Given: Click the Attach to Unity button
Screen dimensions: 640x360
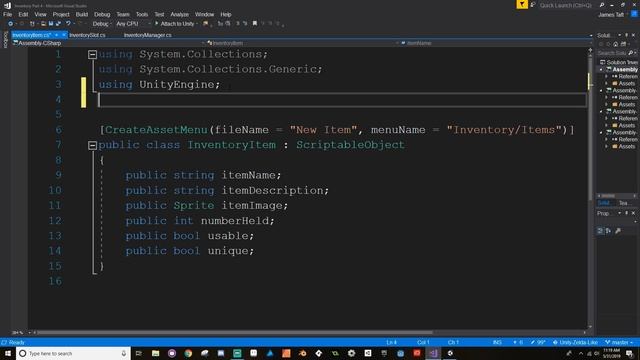Looking at the screenshot, I should click(x=175, y=24).
